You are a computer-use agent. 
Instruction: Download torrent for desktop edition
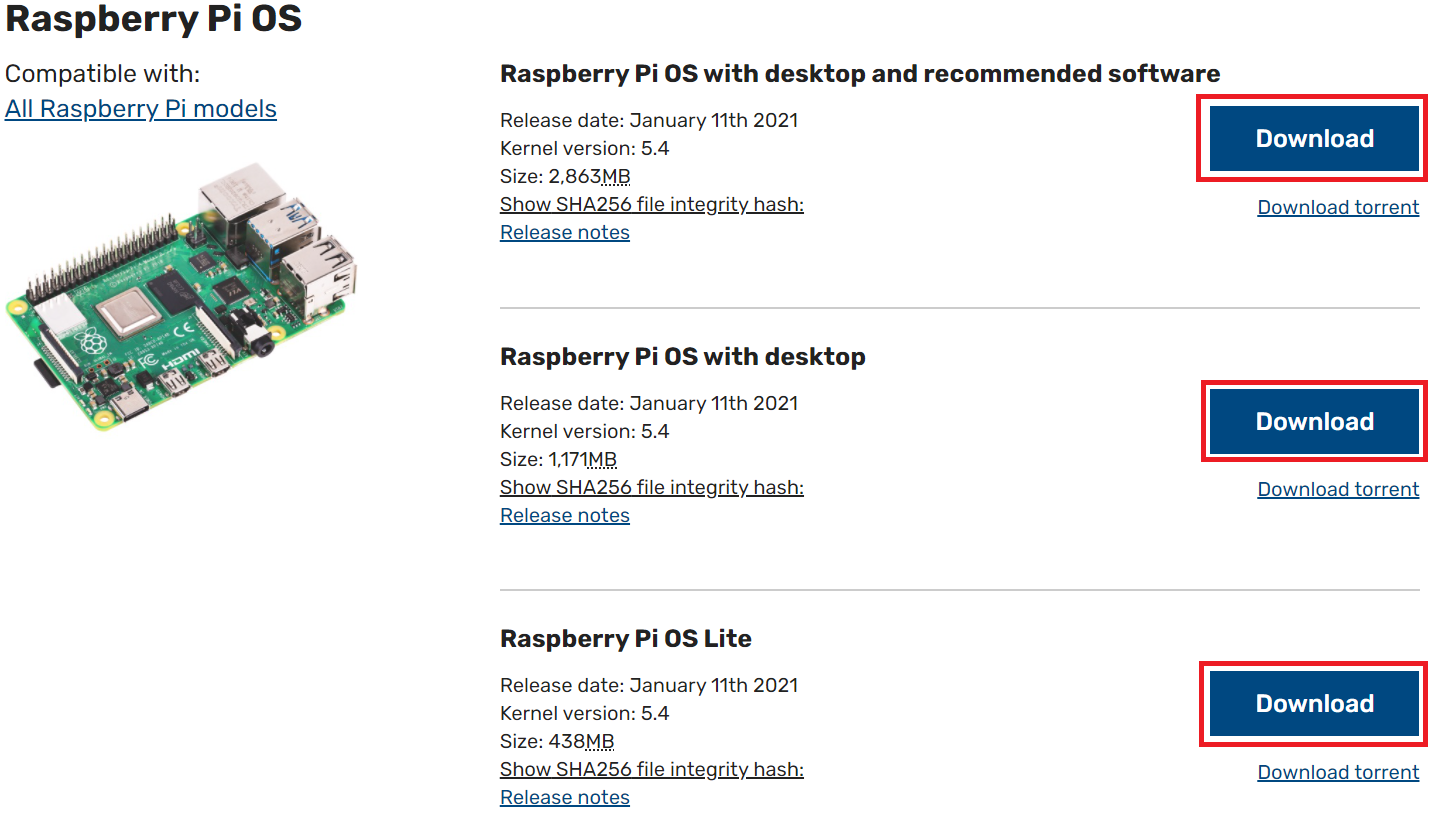click(1338, 489)
